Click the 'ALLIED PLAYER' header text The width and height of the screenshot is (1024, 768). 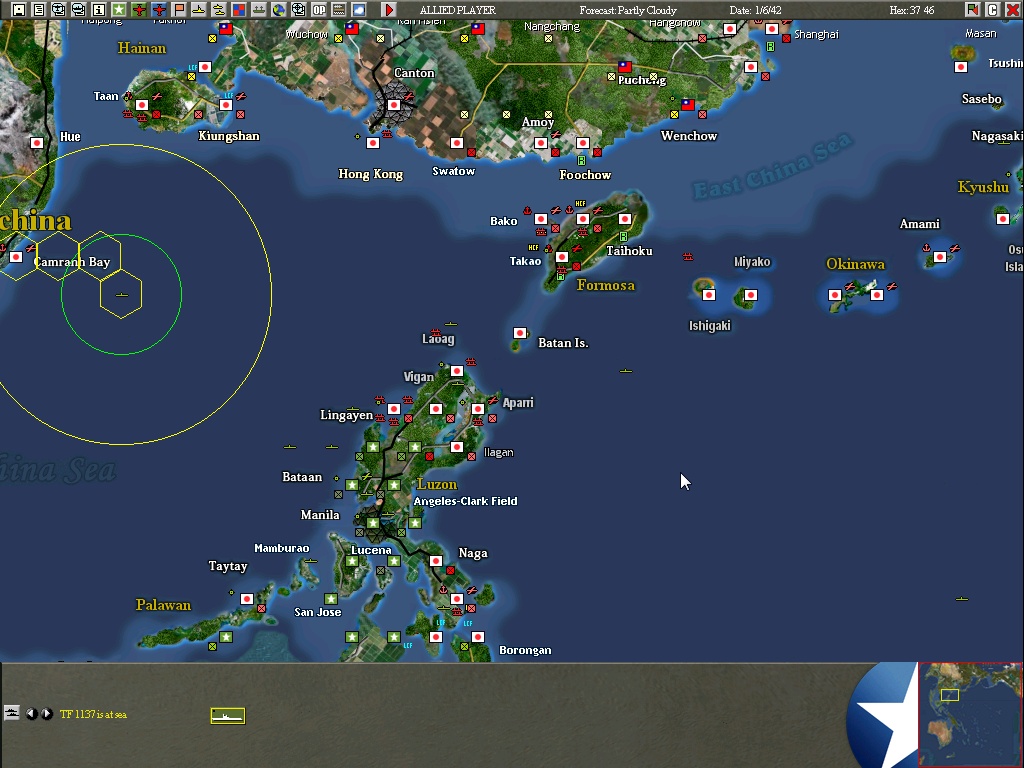458,10
